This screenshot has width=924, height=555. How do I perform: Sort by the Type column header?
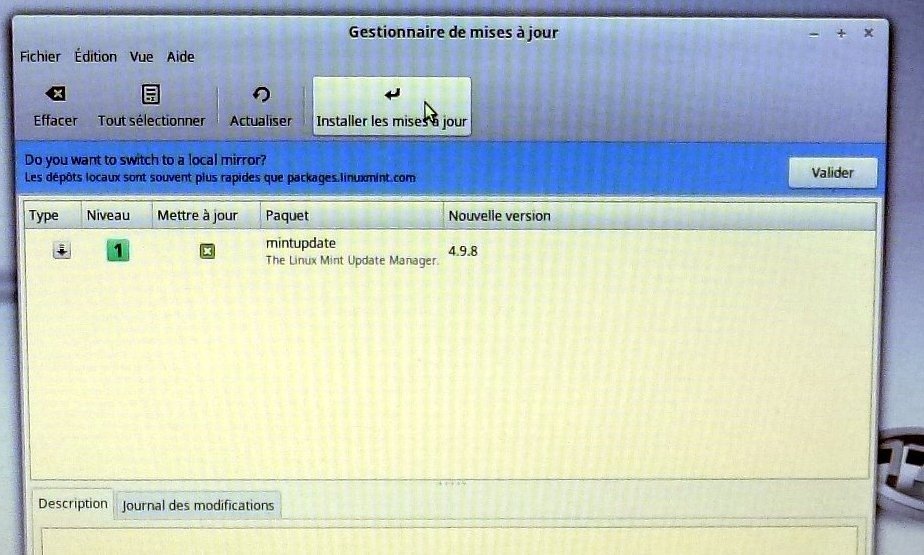tap(44, 215)
